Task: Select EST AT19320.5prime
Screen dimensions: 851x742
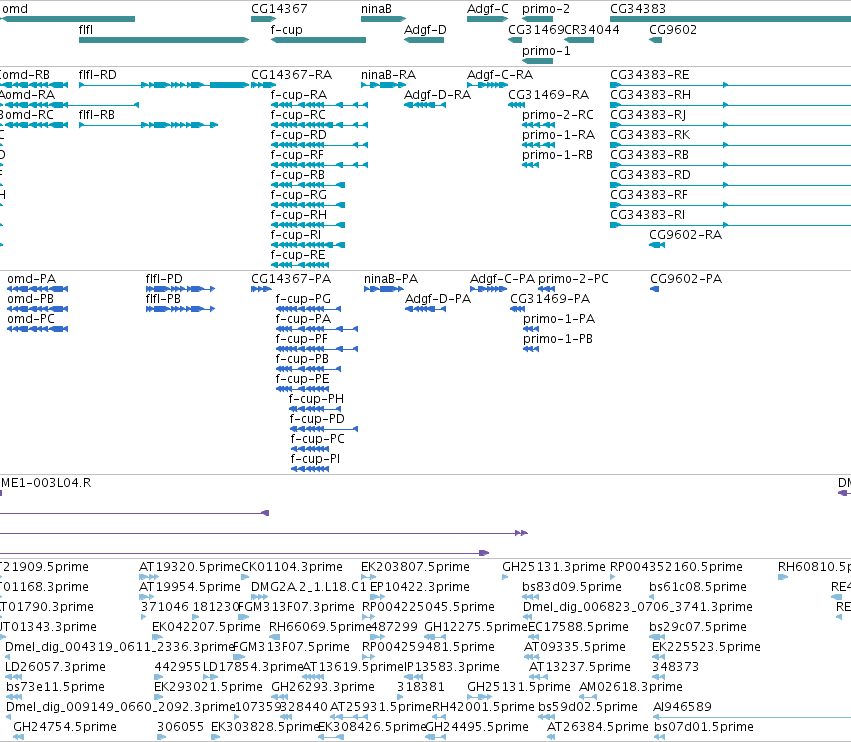Action: (149, 577)
